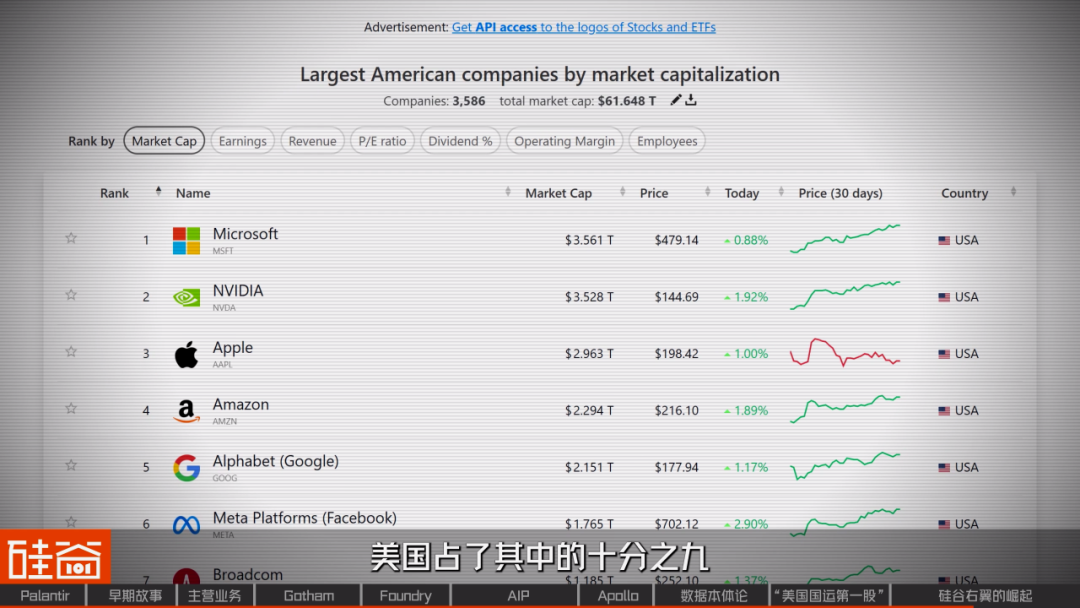Click the Amazon logo icon

click(x=186, y=411)
